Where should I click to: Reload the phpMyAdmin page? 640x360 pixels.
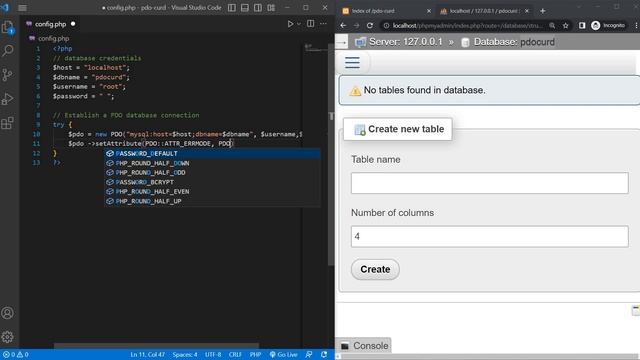coord(370,25)
